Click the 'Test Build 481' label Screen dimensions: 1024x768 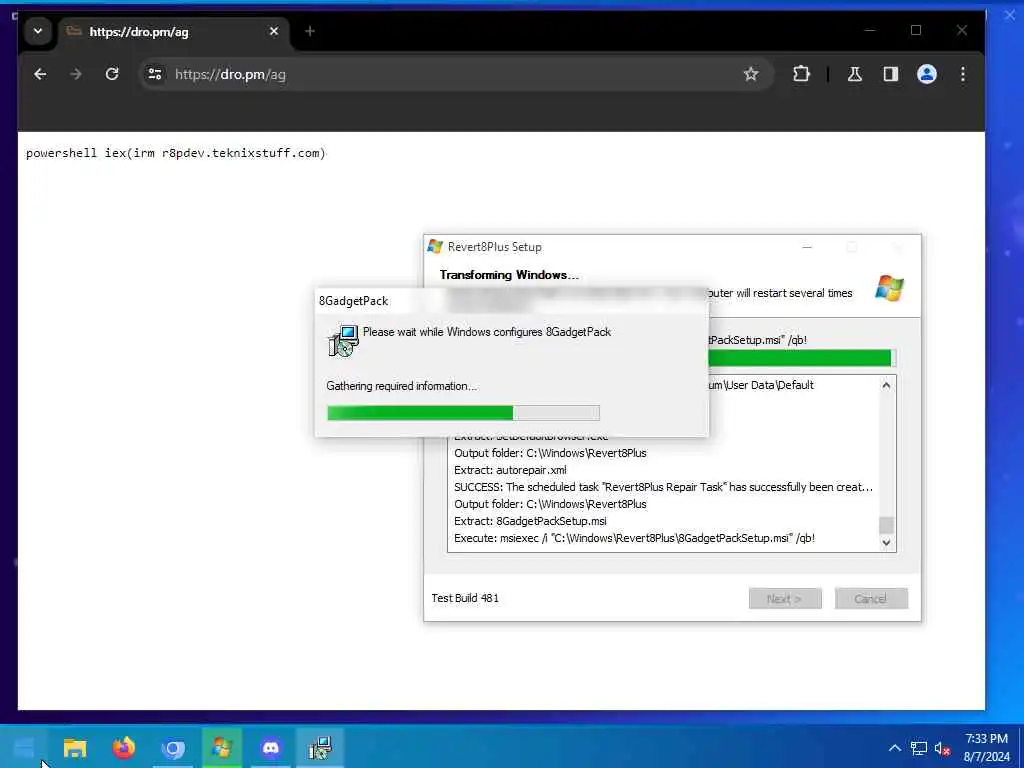pyautogui.click(x=465, y=598)
